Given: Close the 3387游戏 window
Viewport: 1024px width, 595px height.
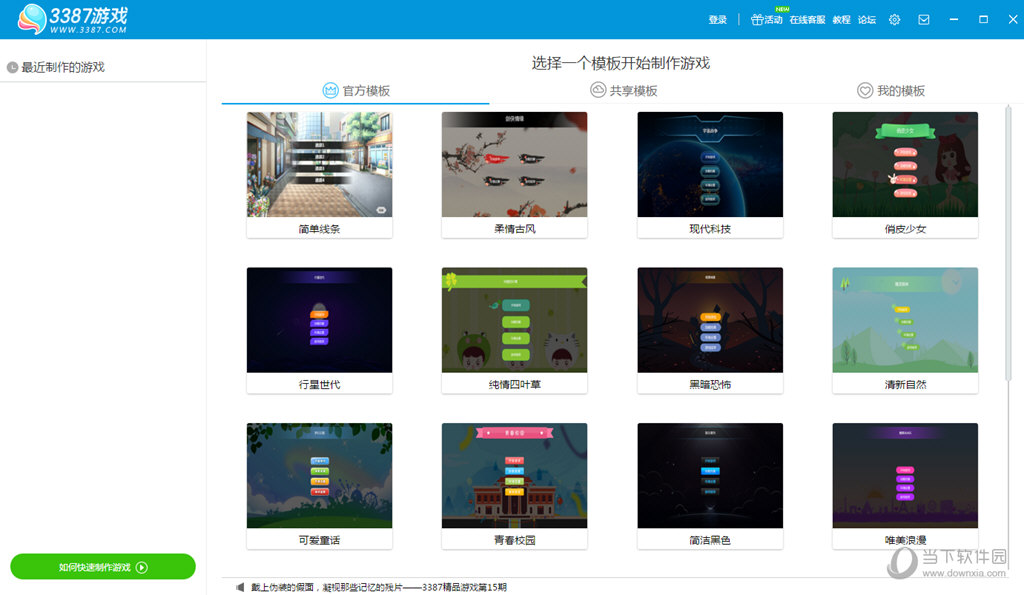Looking at the screenshot, I should [1013, 20].
